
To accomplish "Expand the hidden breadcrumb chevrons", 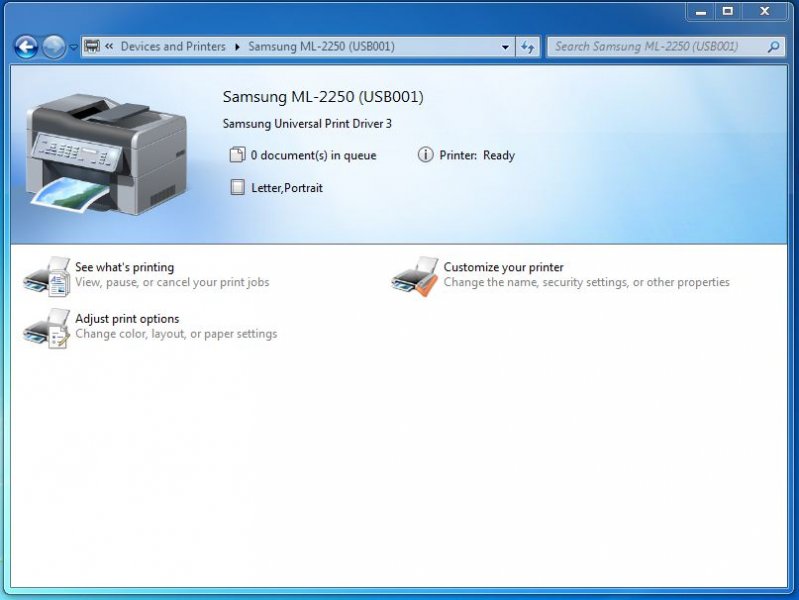I will (x=109, y=46).
